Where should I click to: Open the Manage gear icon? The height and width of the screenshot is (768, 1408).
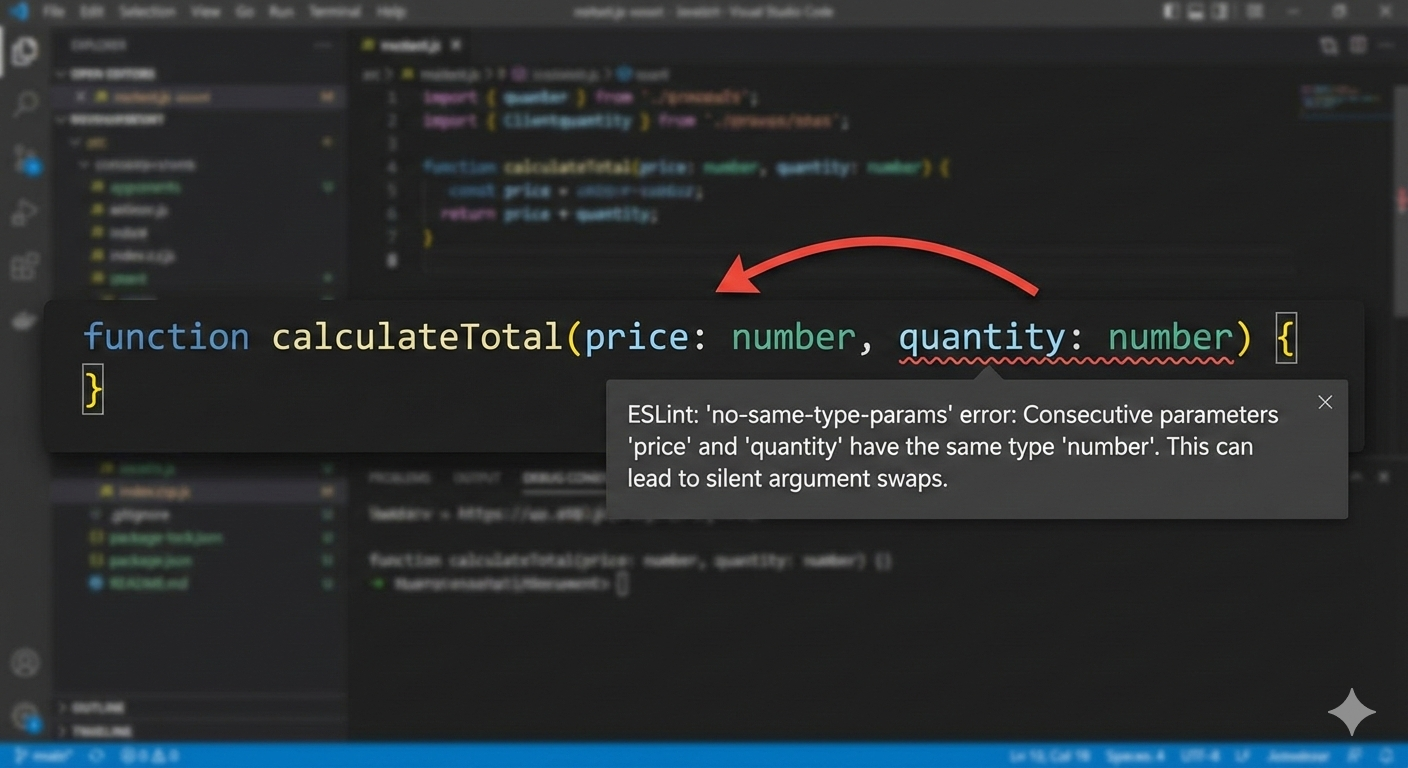pos(25,715)
